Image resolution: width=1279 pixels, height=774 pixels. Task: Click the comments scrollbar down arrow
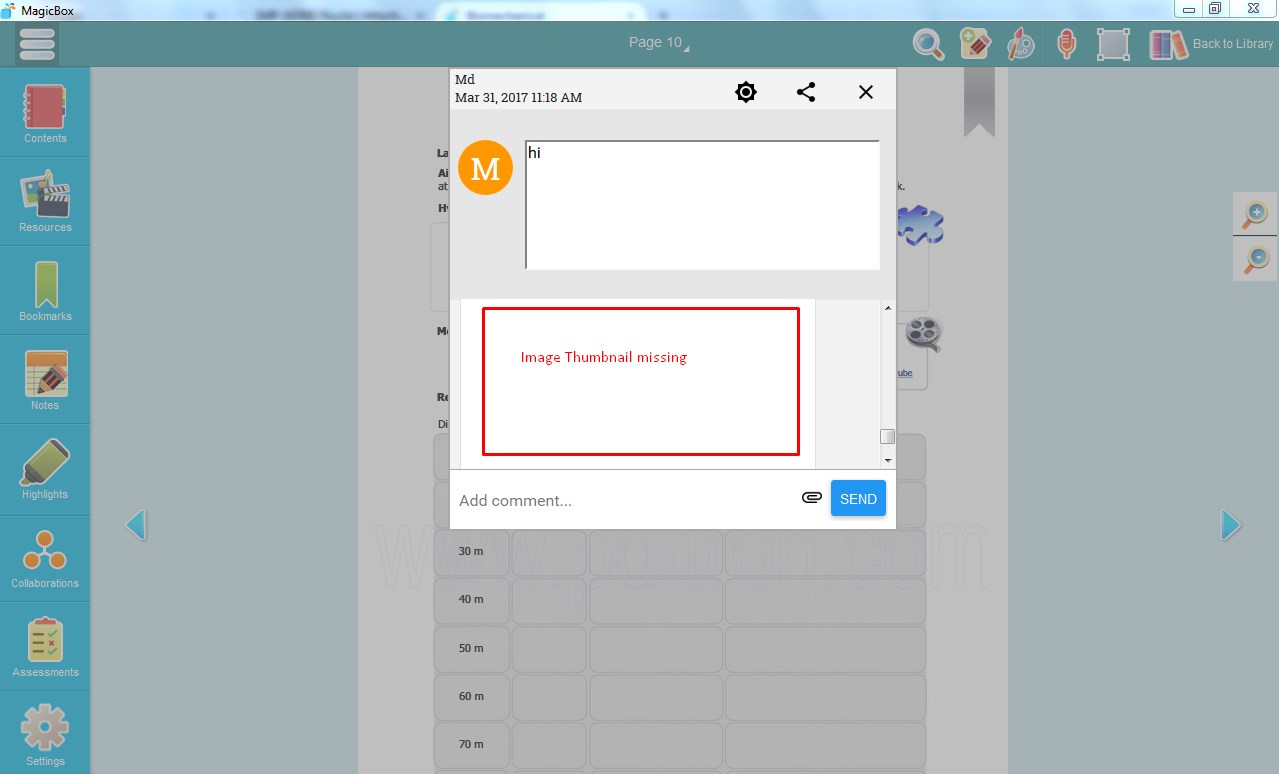[x=888, y=460]
